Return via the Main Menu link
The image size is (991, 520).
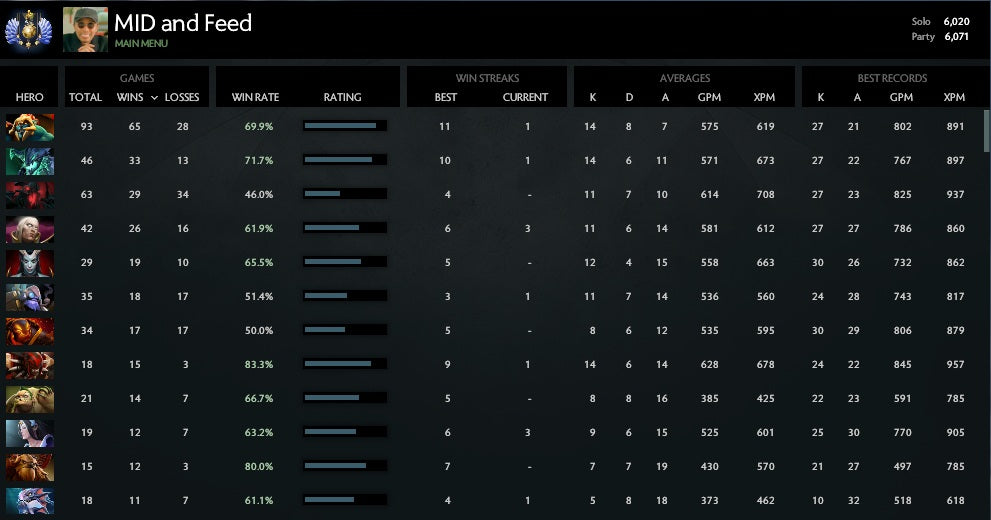point(141,44)
